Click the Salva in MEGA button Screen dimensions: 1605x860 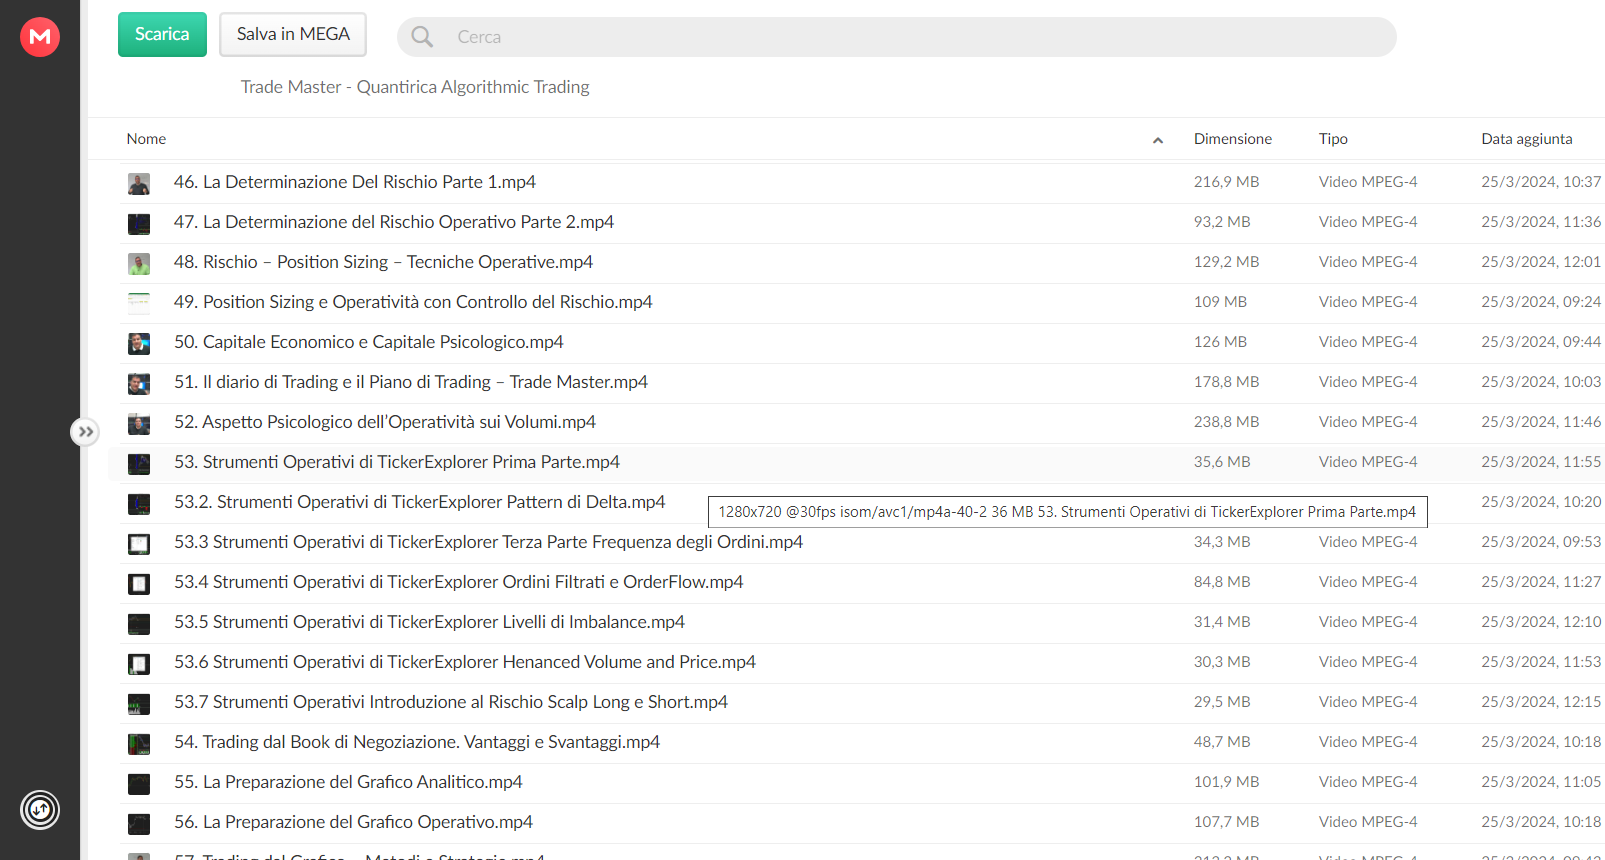[293, 34]
